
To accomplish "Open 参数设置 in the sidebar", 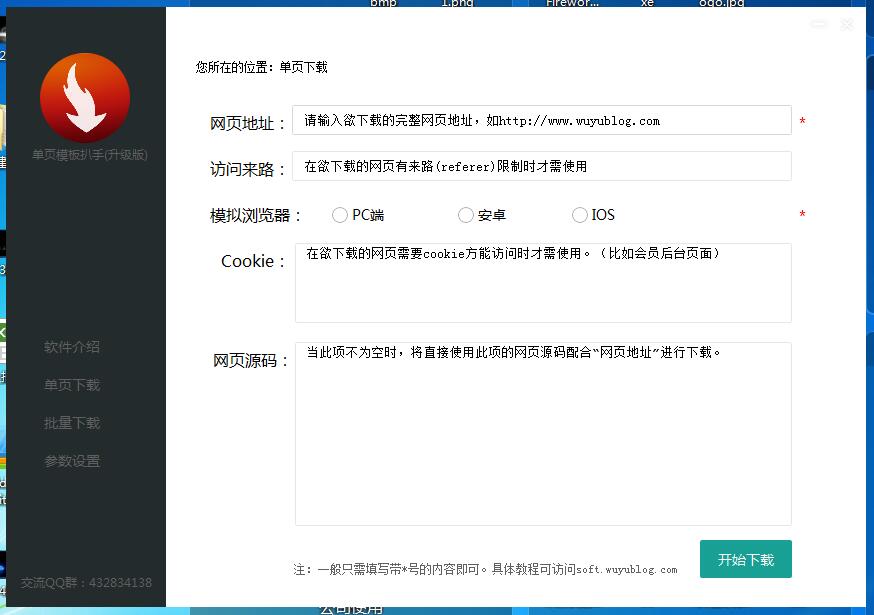I will click(x=72, y=461).
